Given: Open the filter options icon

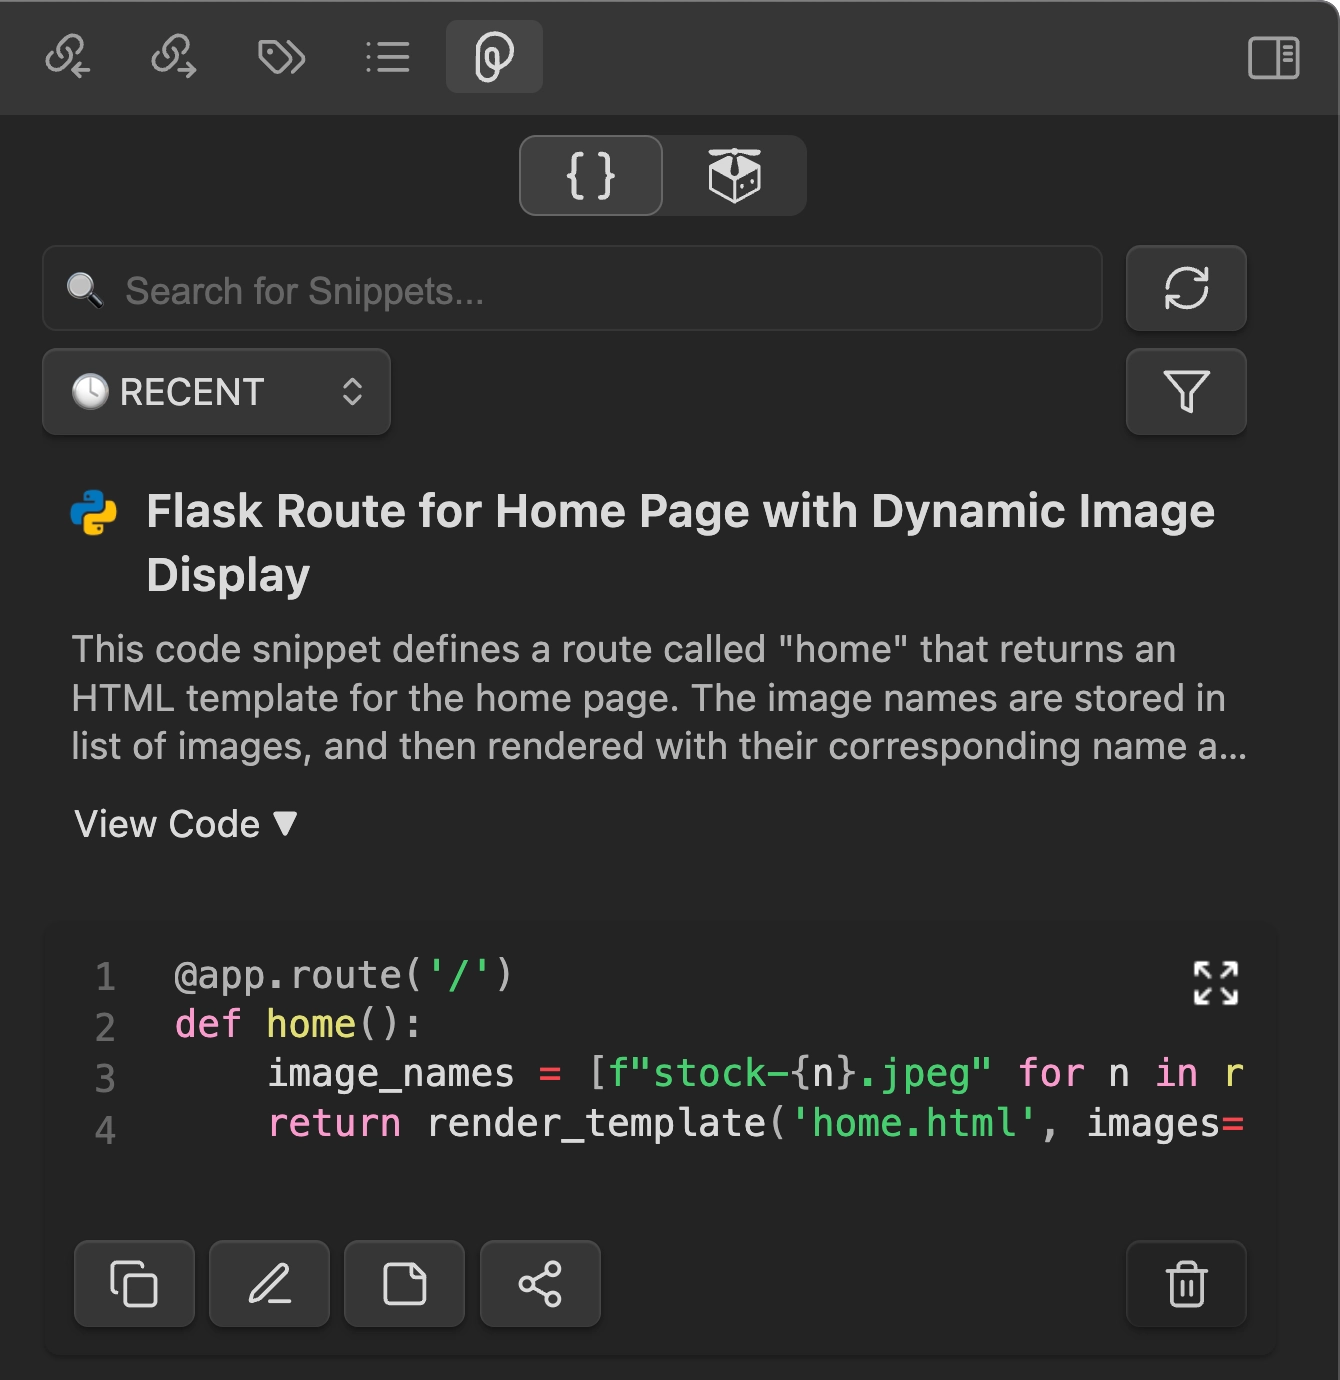Looking at the screenshot, I should coord(1186,392).
